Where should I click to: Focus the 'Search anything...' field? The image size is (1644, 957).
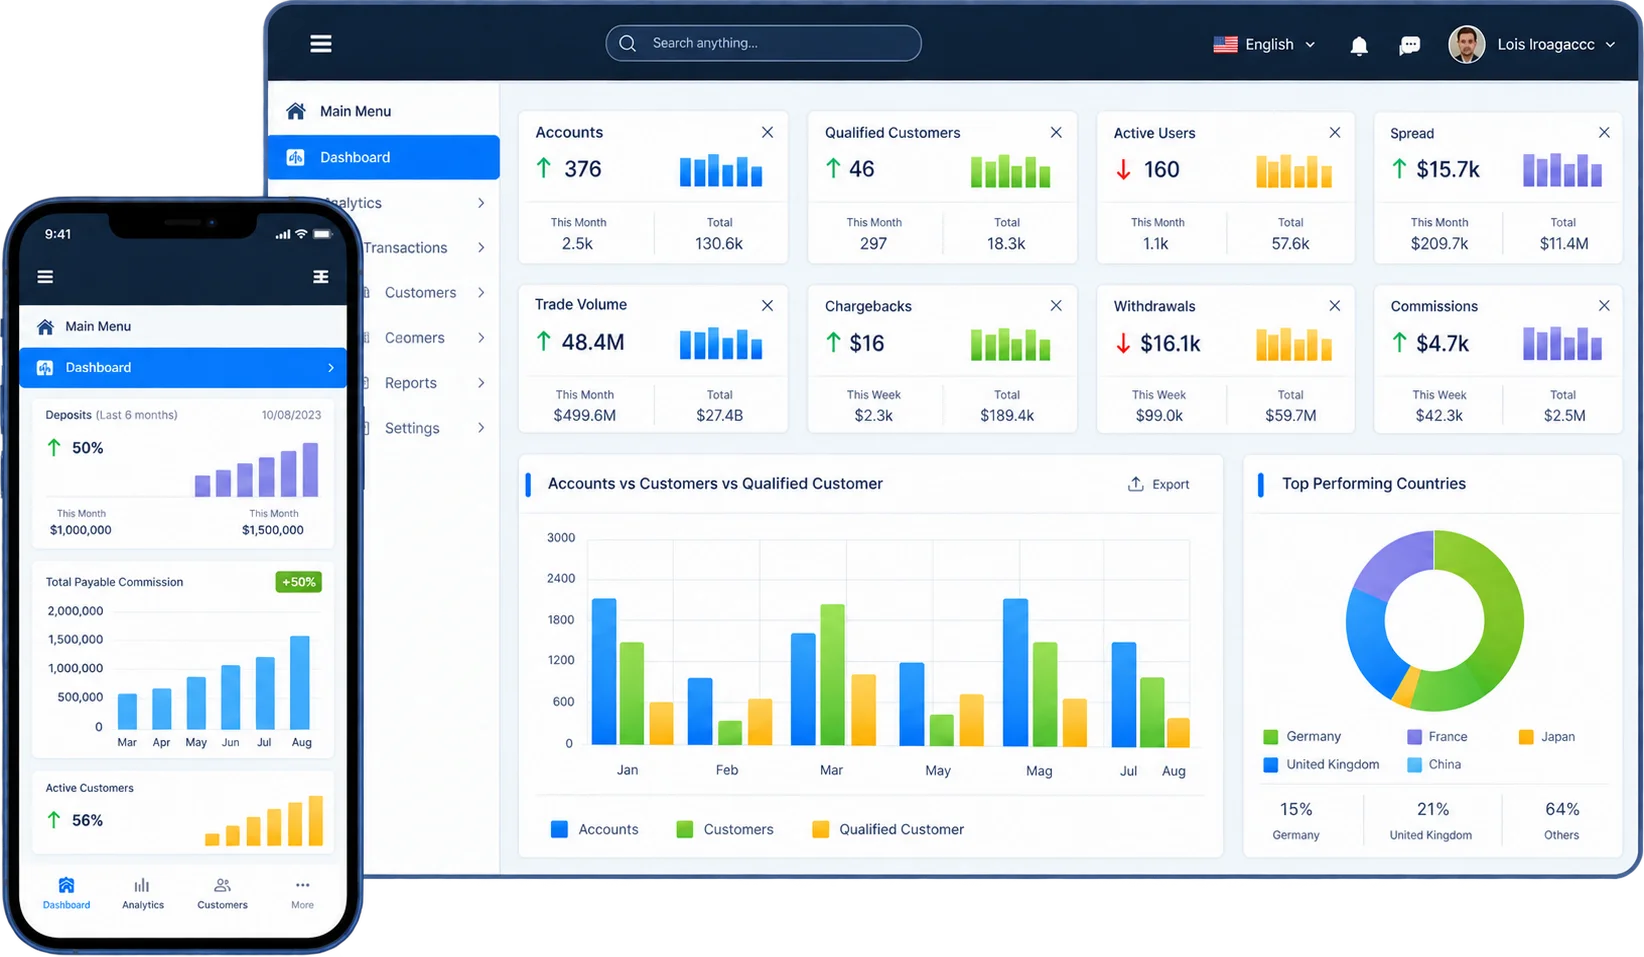[763, 43]
